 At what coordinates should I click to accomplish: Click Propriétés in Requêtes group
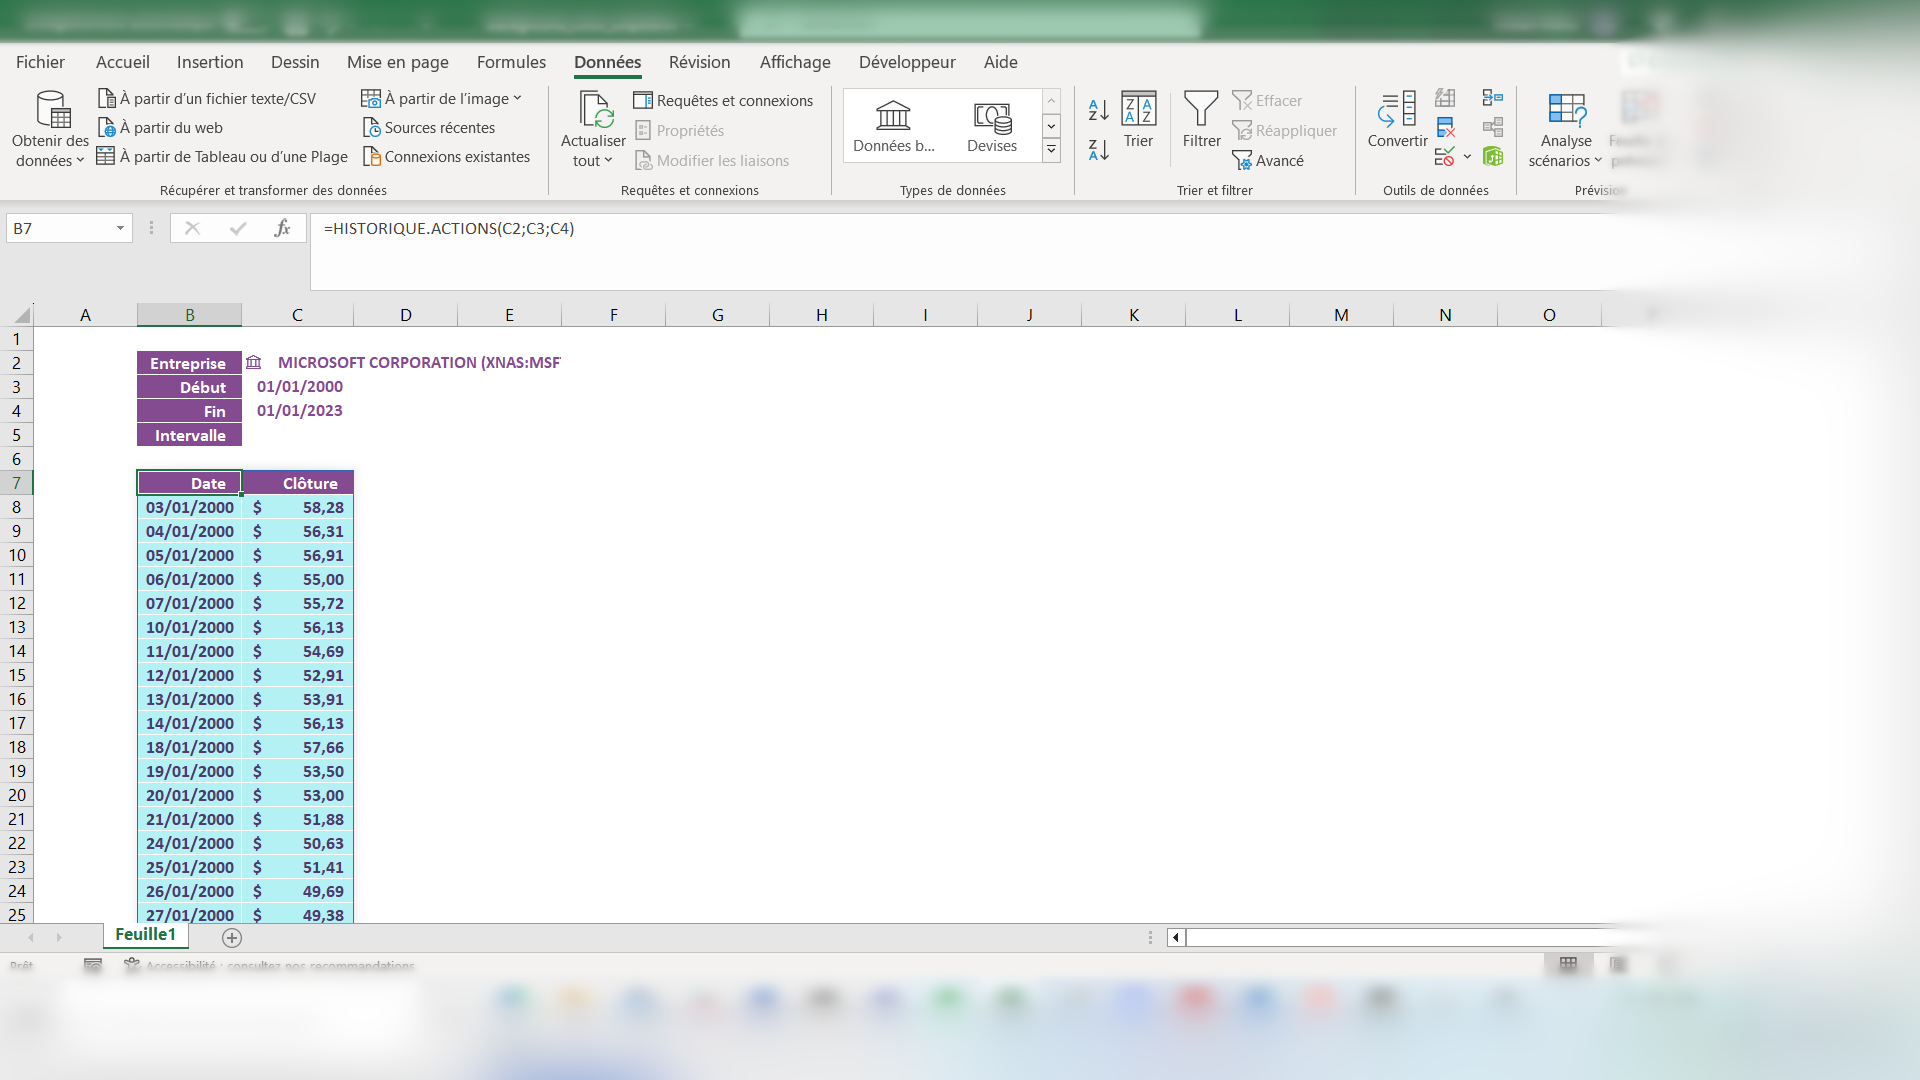click(679, 130)
